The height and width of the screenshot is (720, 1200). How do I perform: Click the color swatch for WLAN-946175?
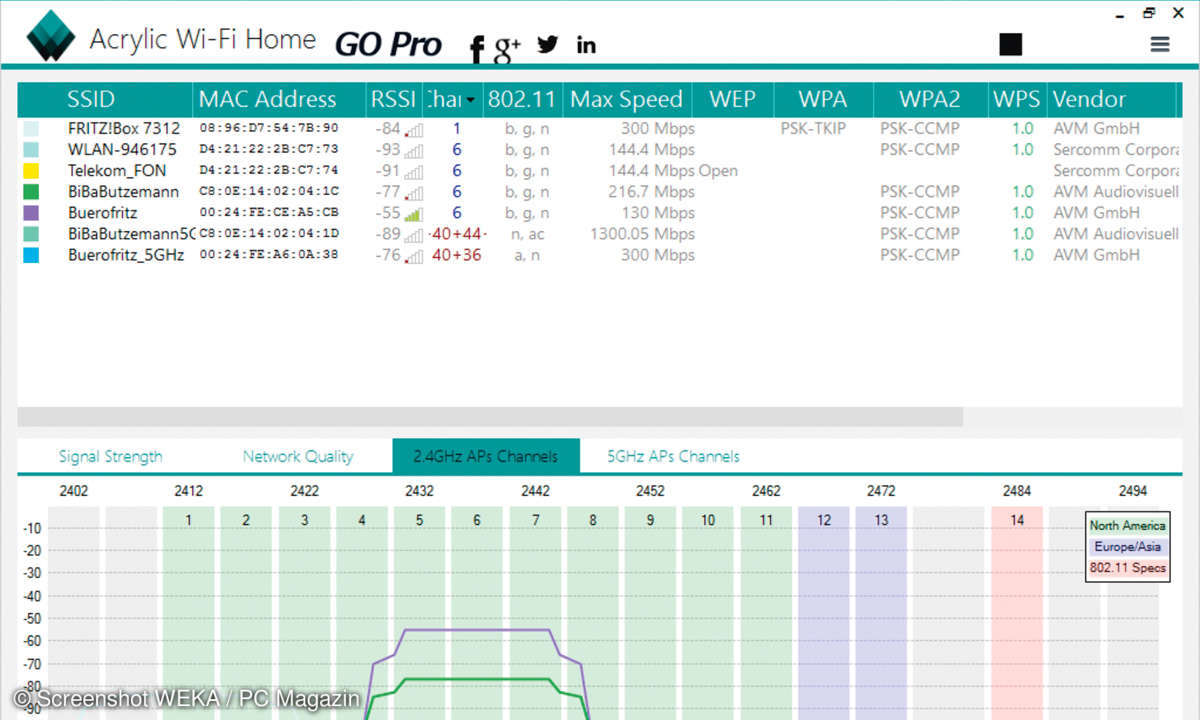(31, 150)
